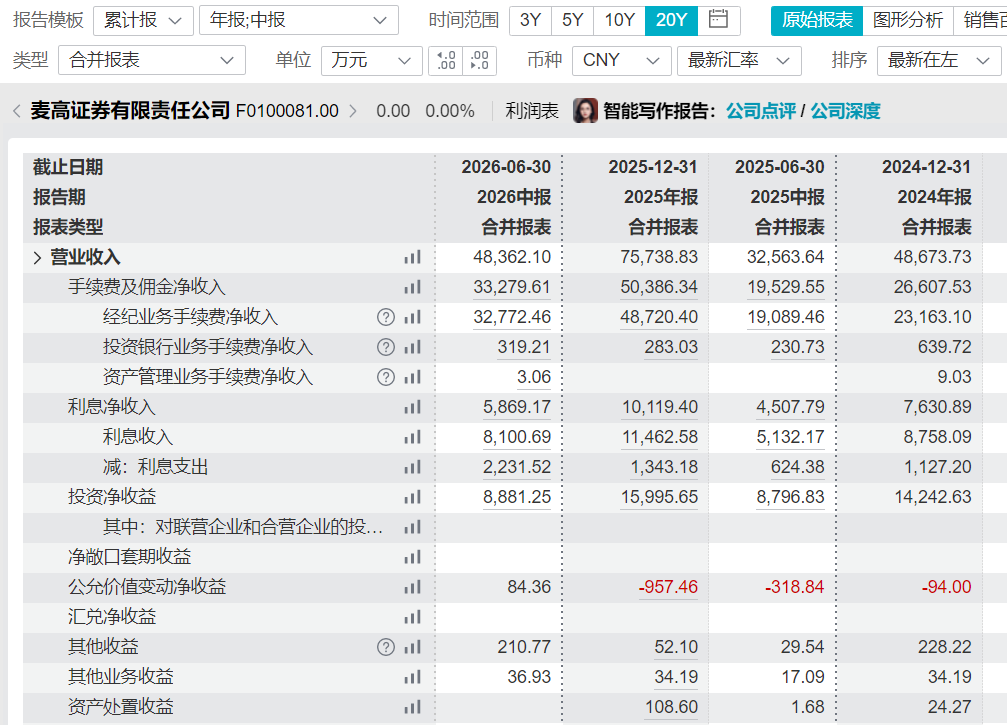Open CNY currency dropdown
This screenshot has height=725, width=1007.
(x=622, y=60)
